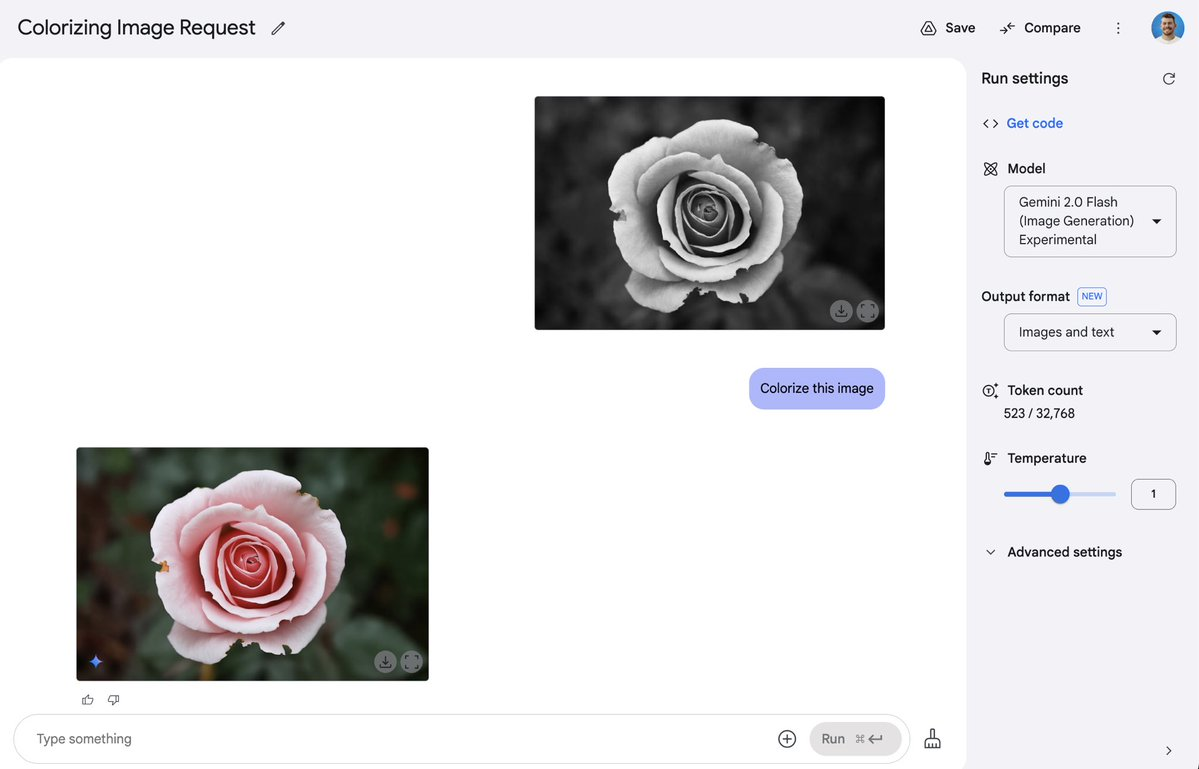Click the Save button
Screen dimensions: 1199x769
click(948, 28)
